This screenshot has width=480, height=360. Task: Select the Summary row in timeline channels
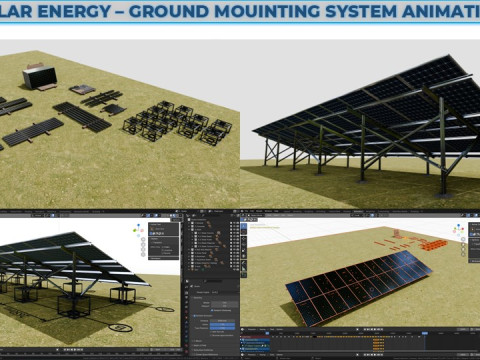tap(255, 337)
